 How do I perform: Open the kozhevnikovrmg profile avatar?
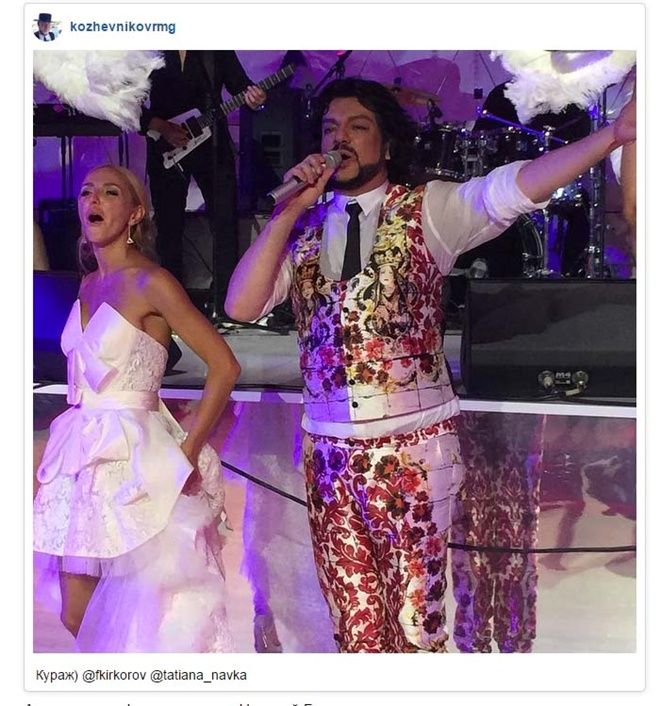coord(46,27)
